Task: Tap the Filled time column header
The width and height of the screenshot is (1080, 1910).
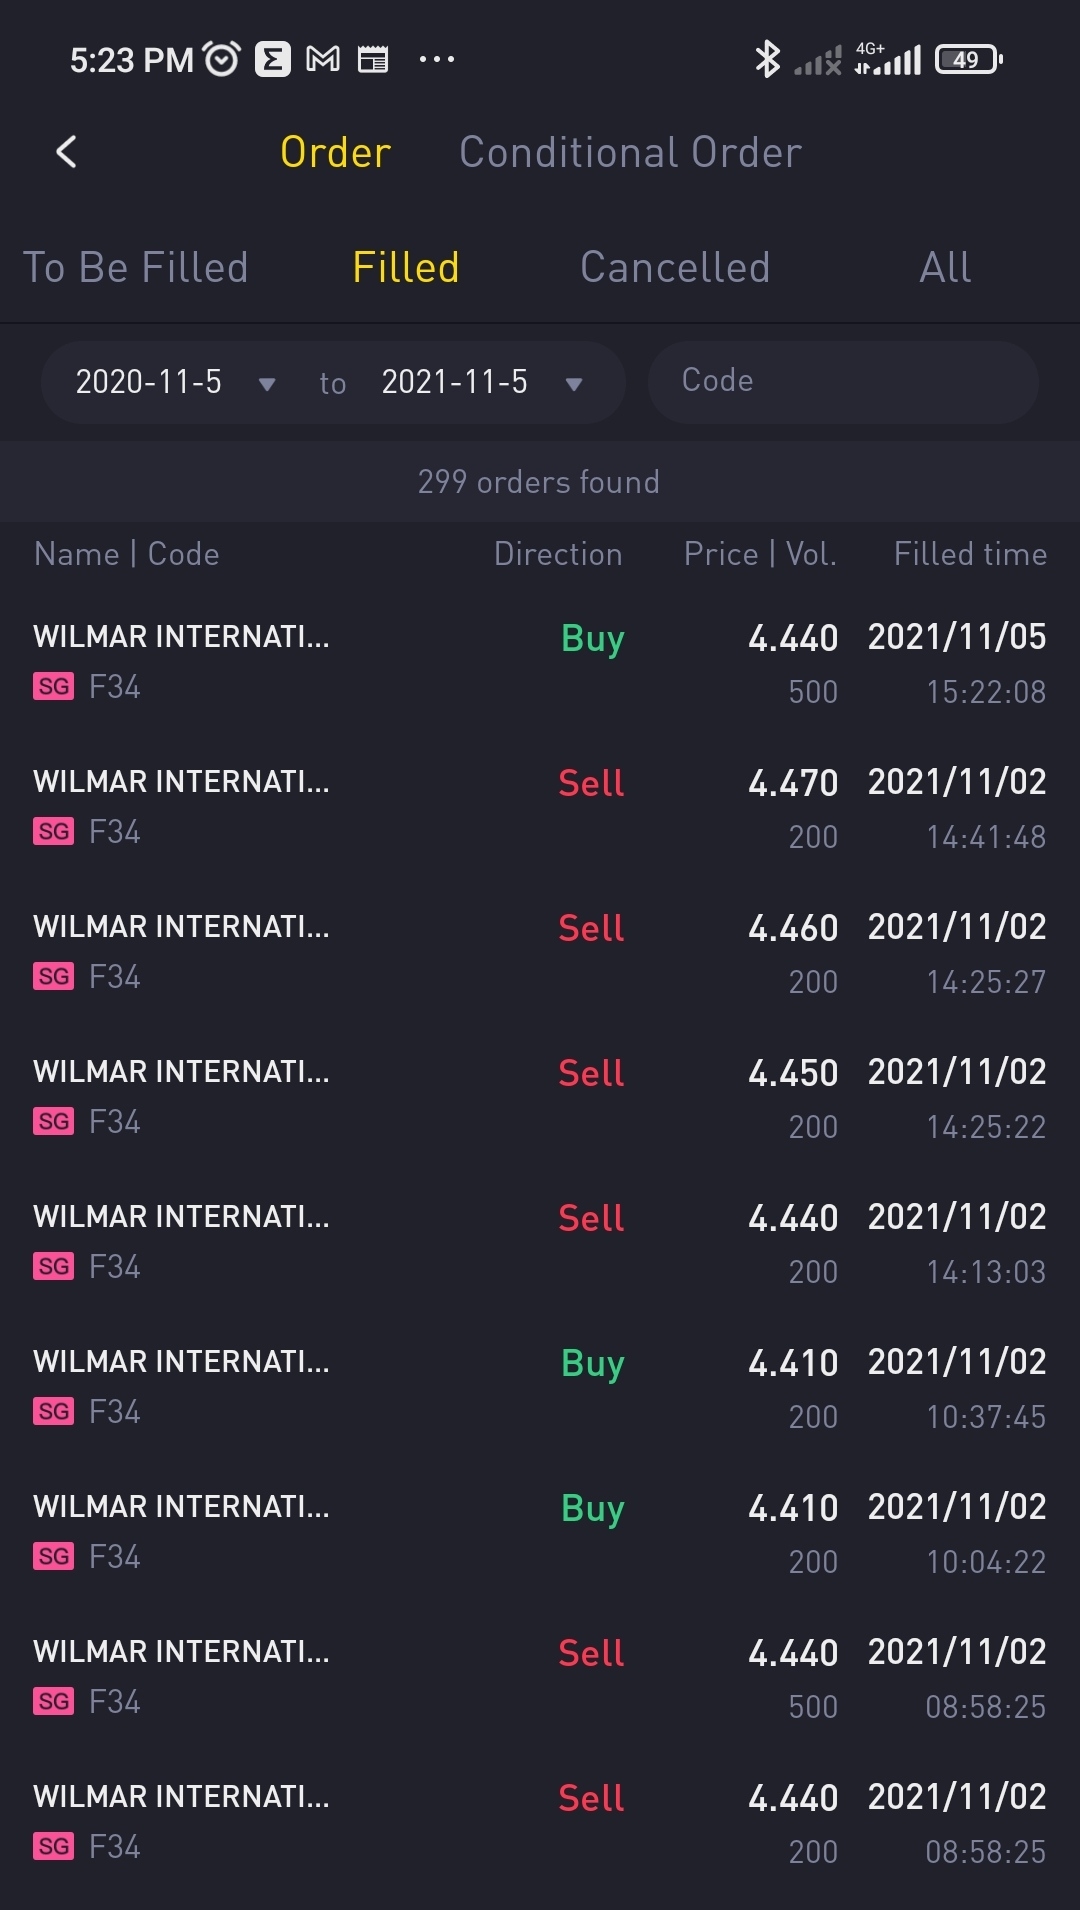Action: pos(970,554)
